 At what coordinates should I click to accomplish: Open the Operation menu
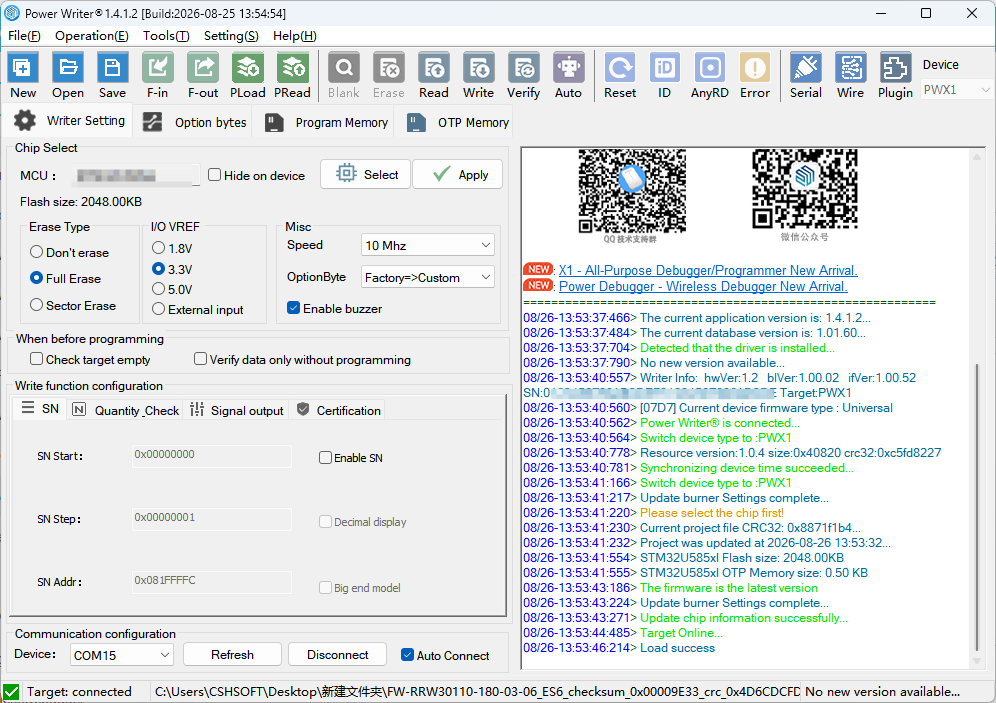pos(91,36)
